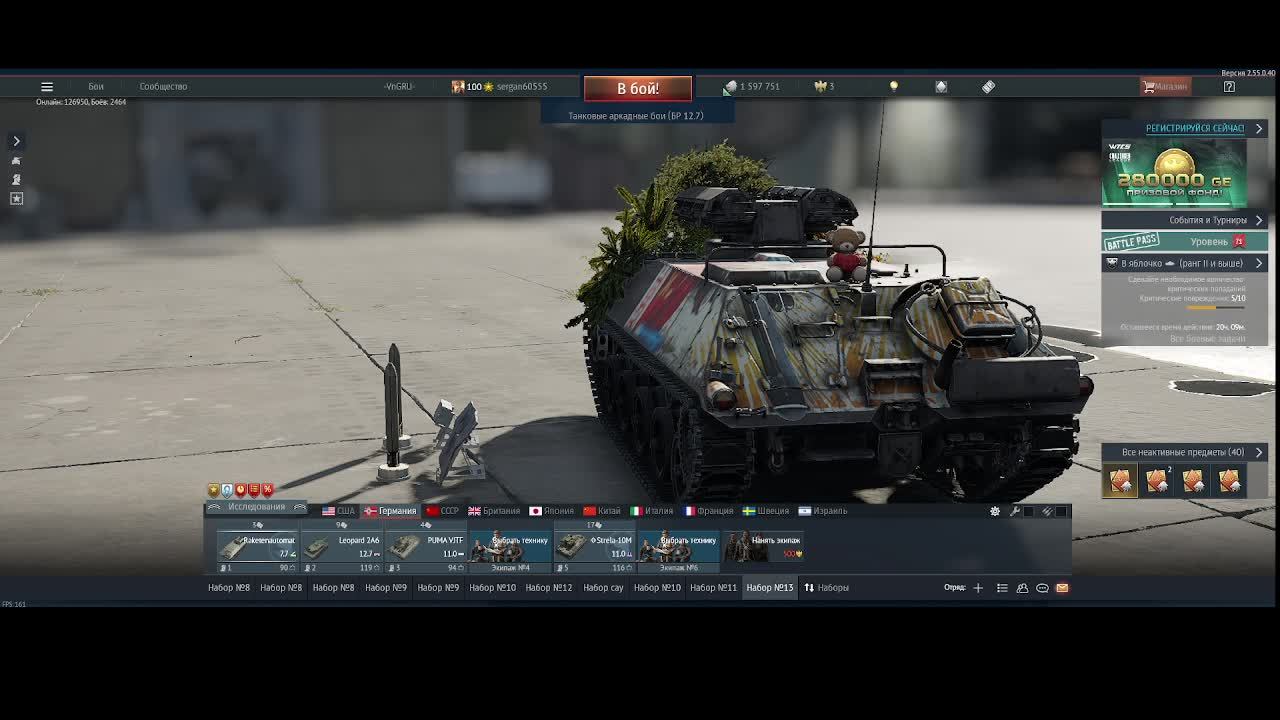Click Golden Eagles balance icon
Screen dimensions: 1280x720
tap(821, 87)
